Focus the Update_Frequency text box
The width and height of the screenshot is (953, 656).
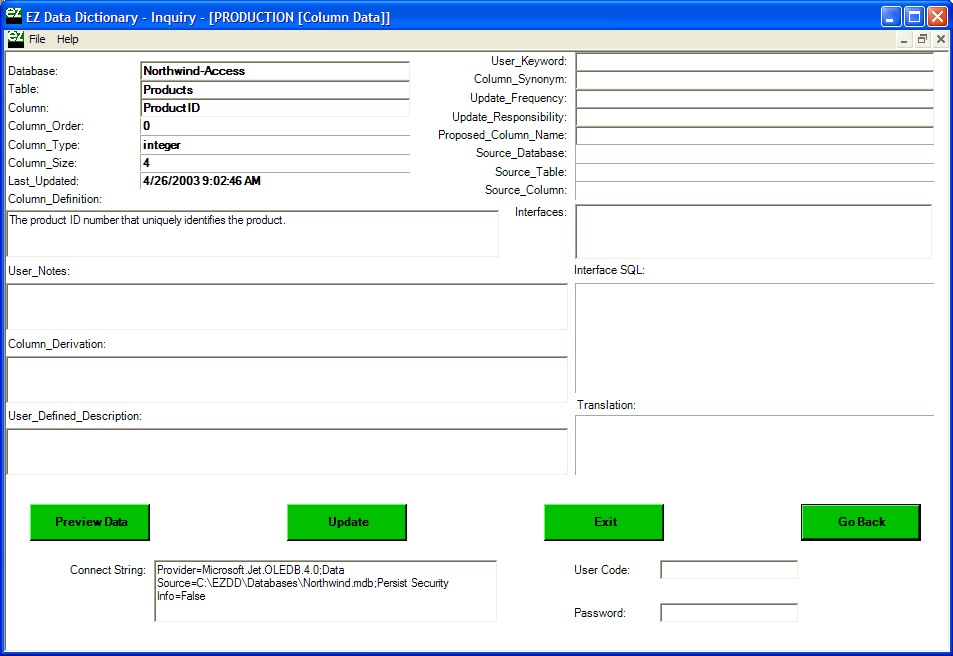pos(754,99)
